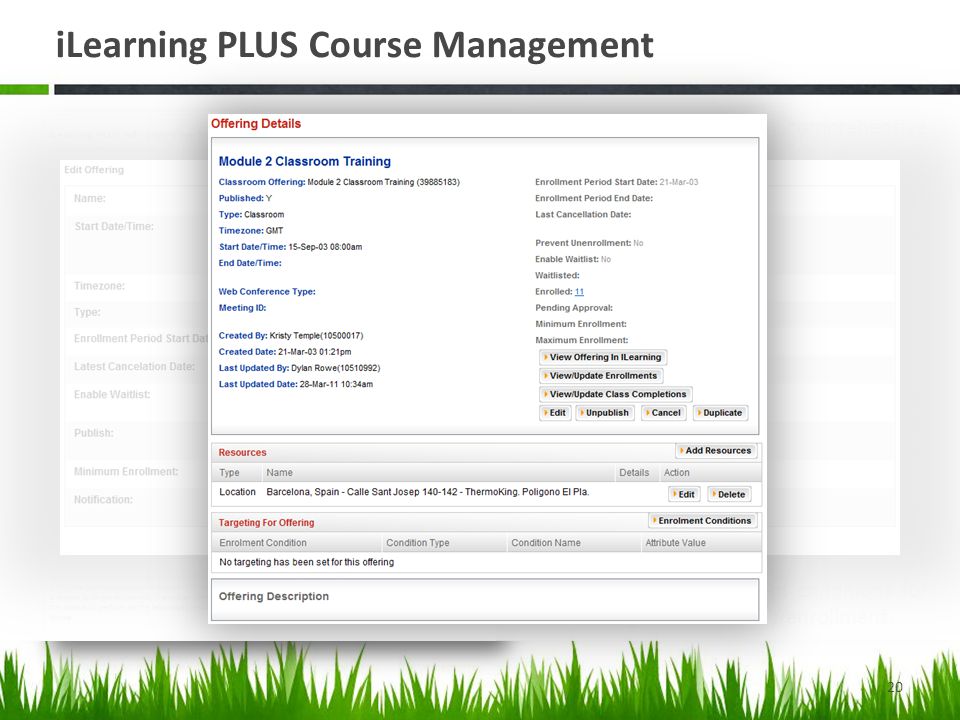Click the 'Enrollment Period End Date:' label

pyautogui.click(x=594, y=198)
